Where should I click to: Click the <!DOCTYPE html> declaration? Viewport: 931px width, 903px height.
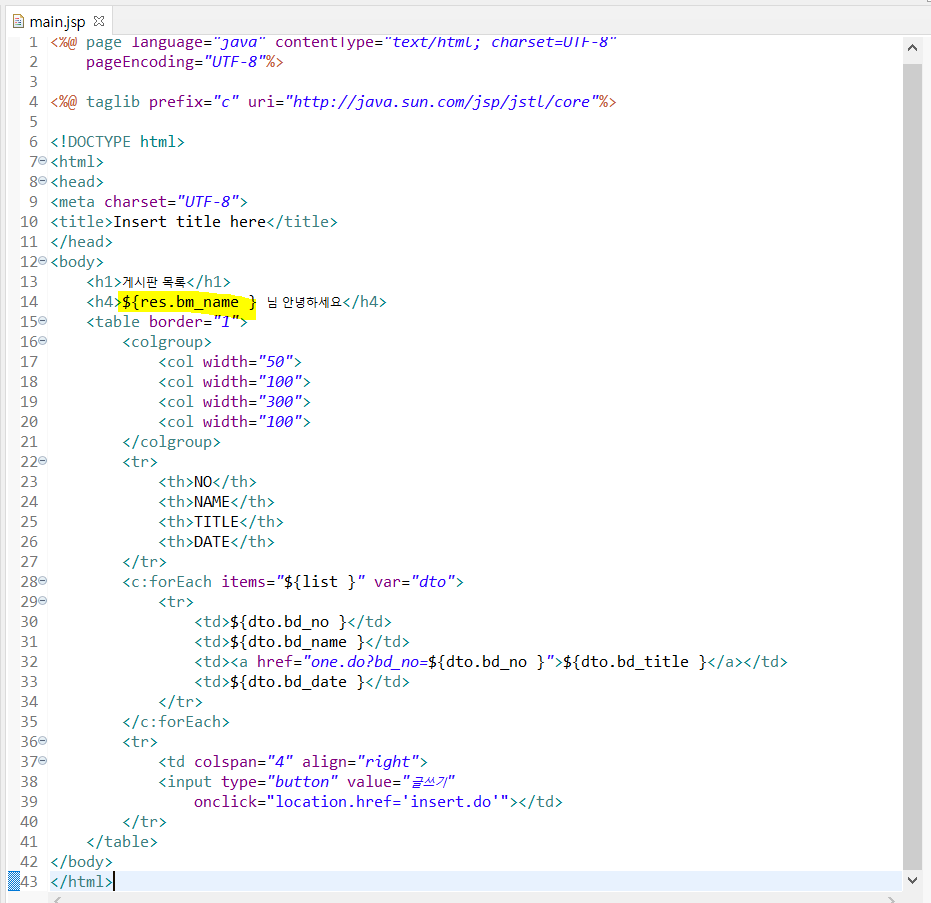pos(118,142)
